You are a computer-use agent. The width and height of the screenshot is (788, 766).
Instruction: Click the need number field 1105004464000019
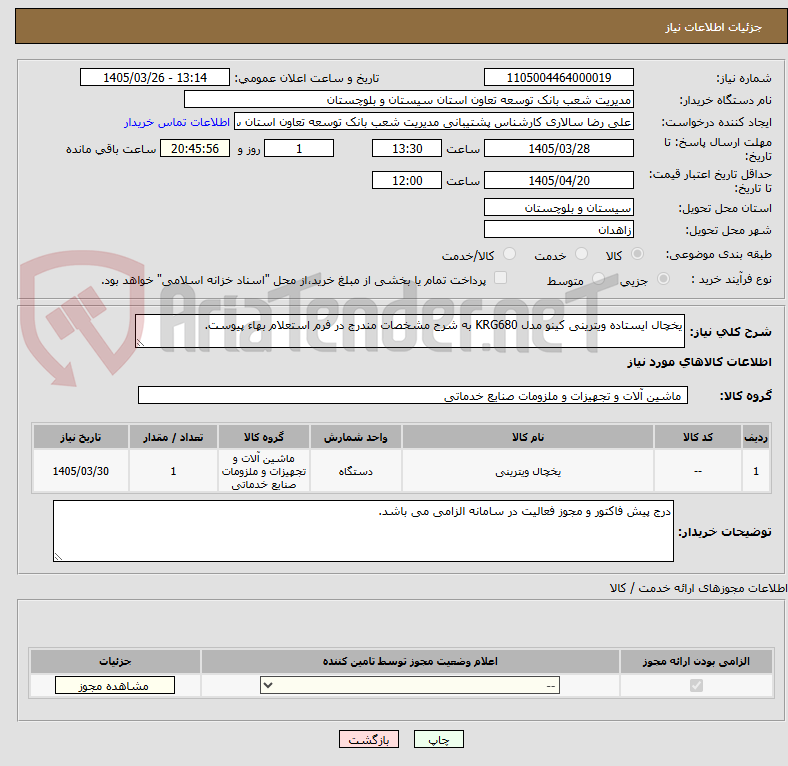coord(558,77)
